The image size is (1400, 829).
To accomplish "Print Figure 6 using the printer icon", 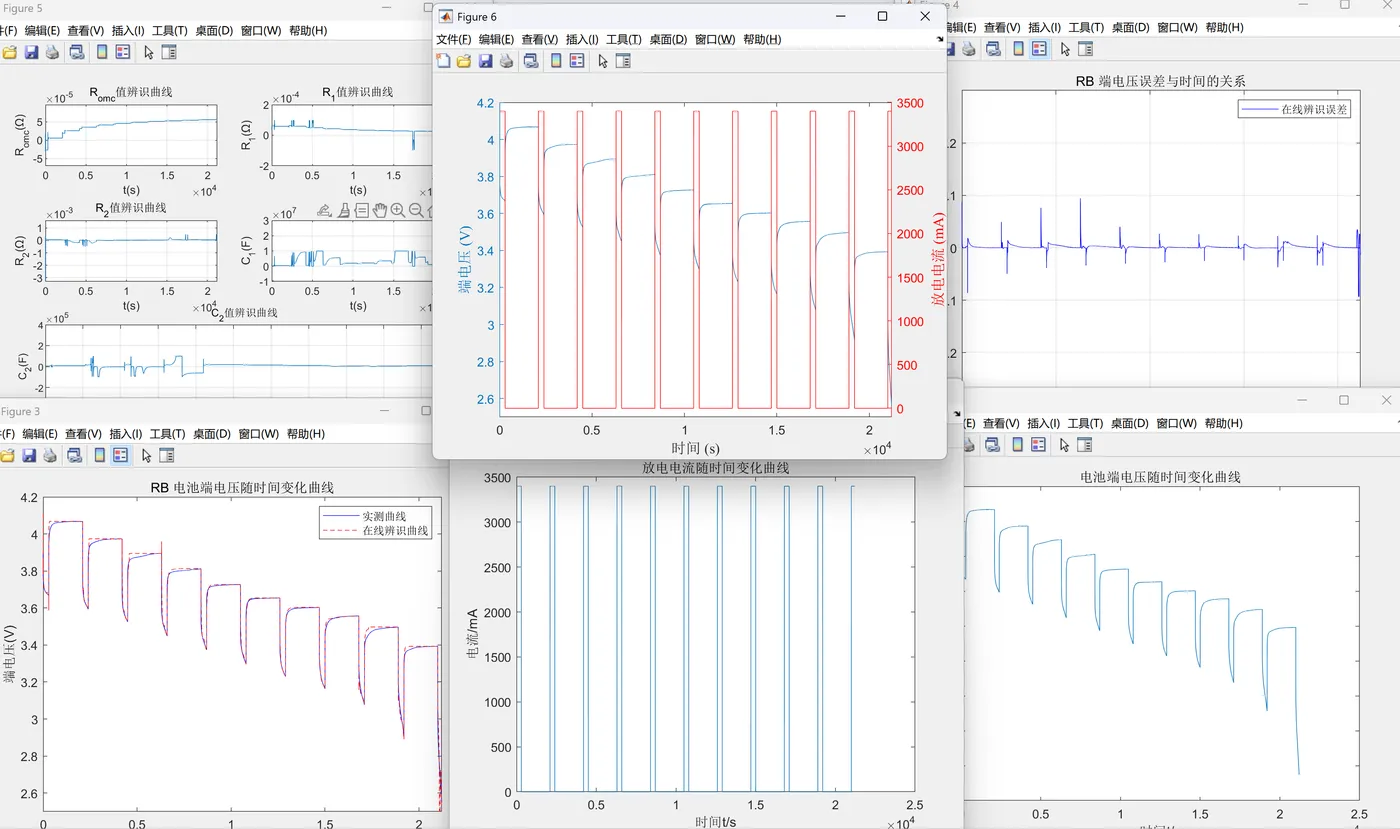I will [506, 61].
